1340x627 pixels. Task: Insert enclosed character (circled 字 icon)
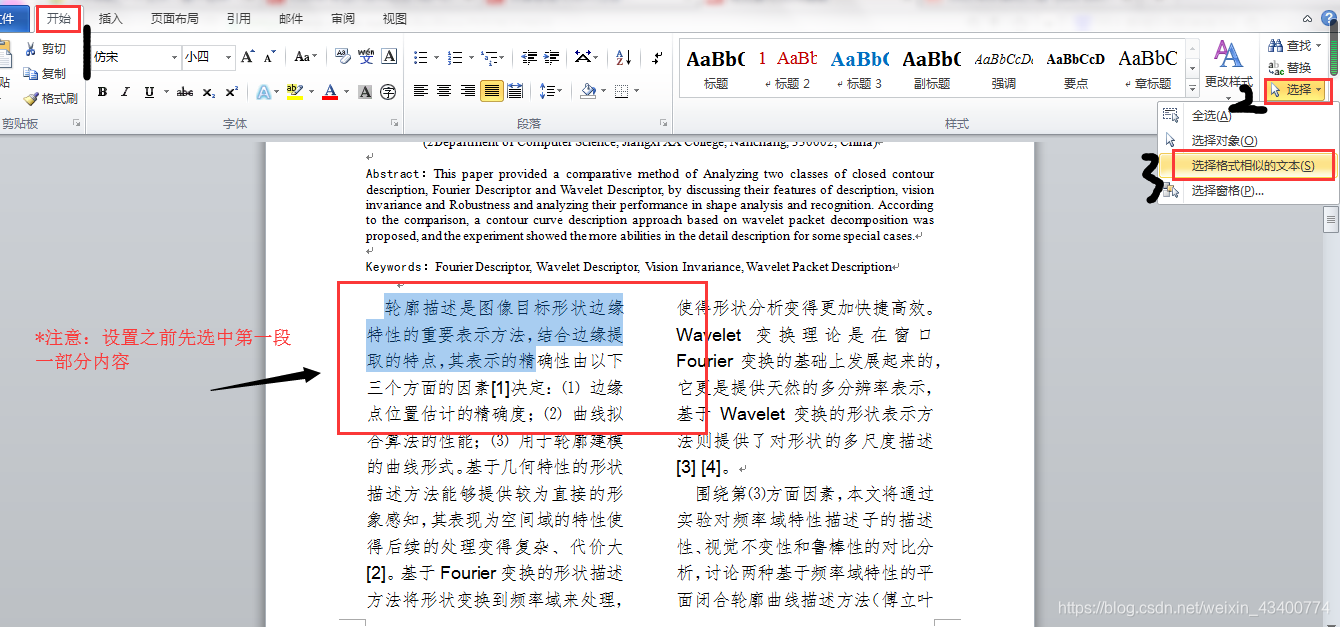point(388,92)
